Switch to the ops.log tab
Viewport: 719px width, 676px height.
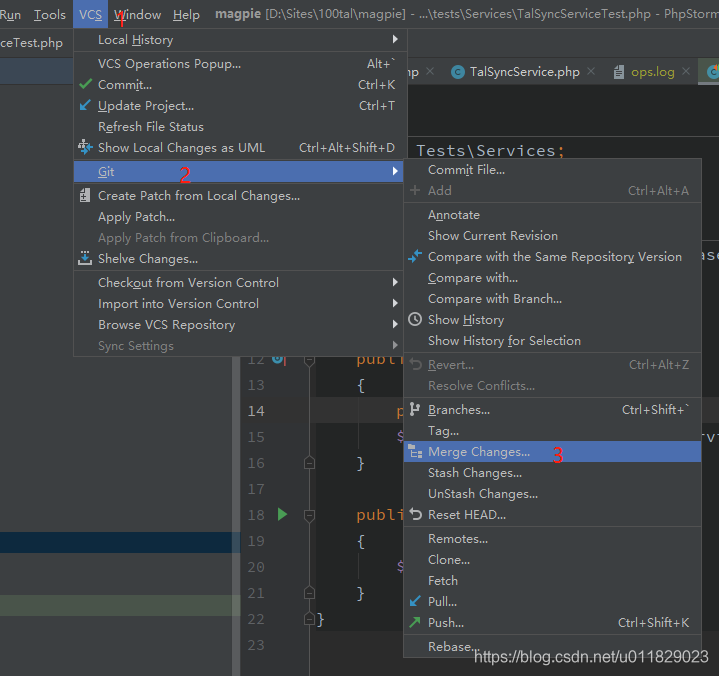(x=653, y=72)
